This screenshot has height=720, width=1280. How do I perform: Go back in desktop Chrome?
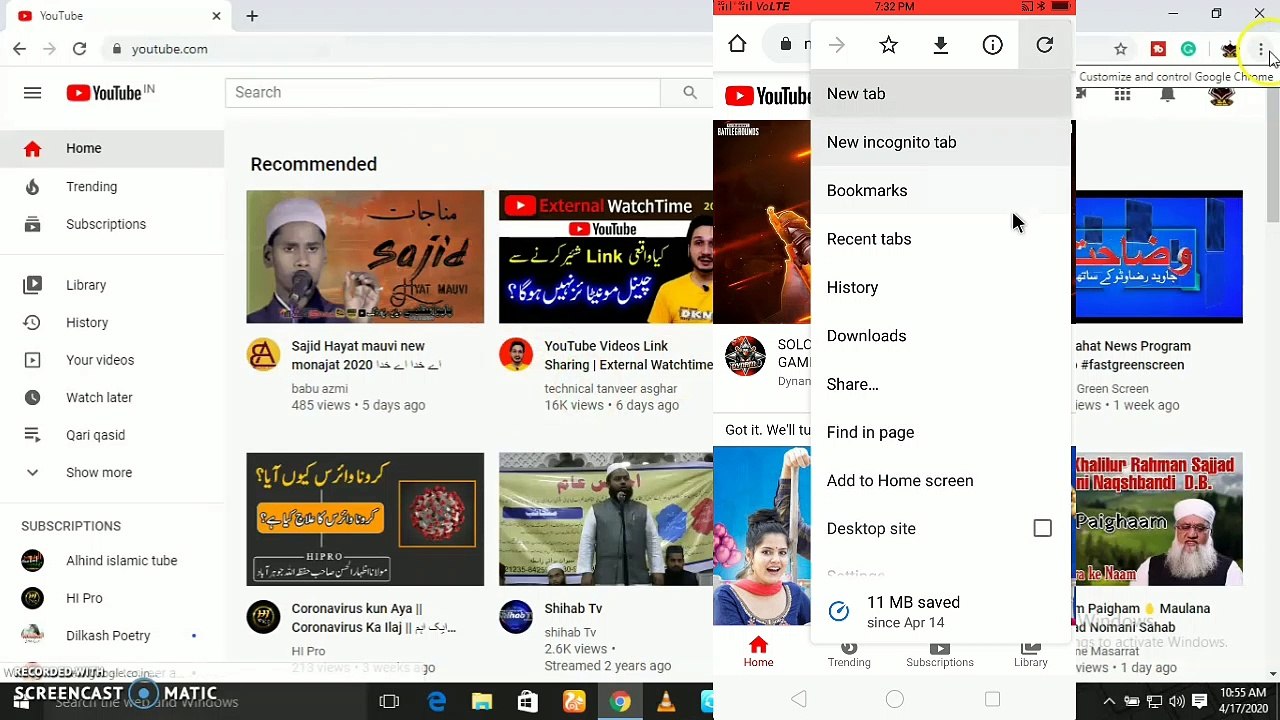pos(19,48)
